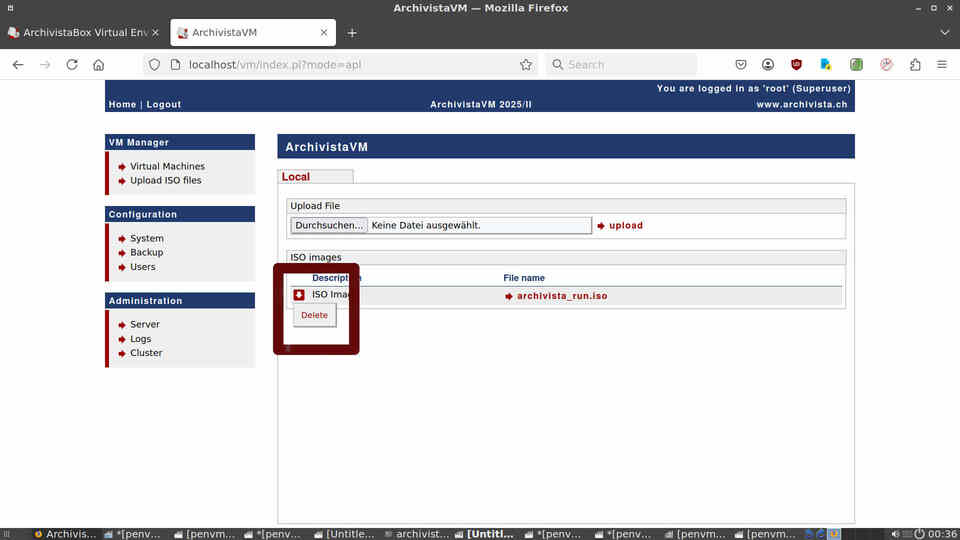Click the clock showing 00:36

click(x=942, y=534)
